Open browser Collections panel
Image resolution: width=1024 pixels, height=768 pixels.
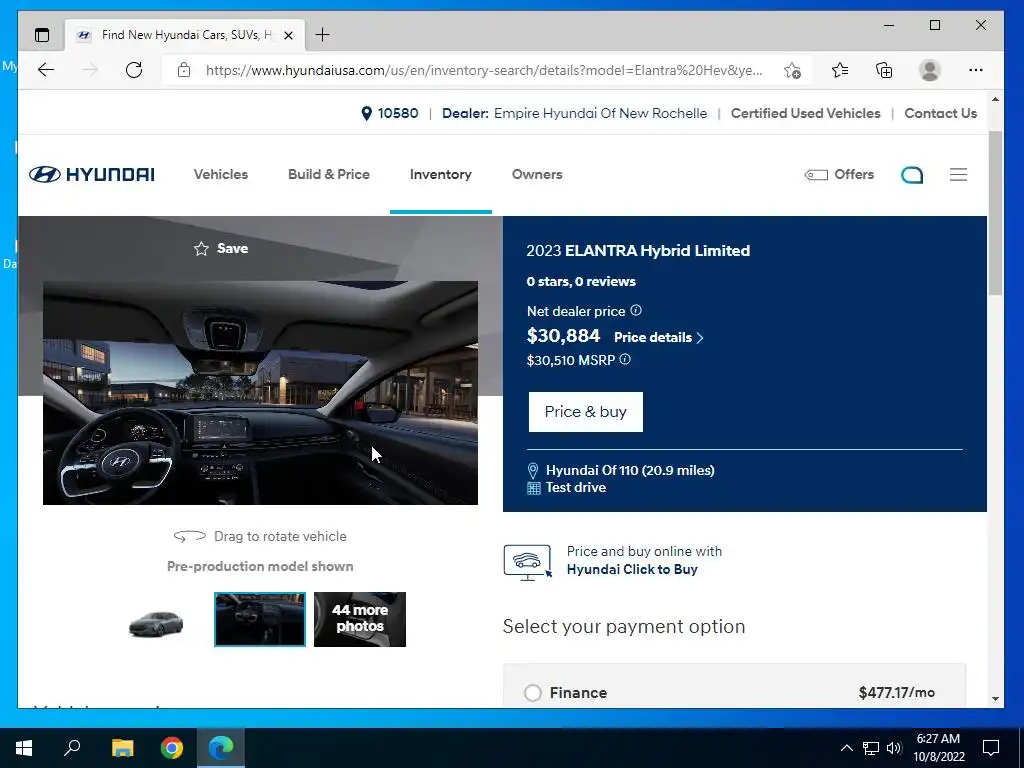click(884, 70)
